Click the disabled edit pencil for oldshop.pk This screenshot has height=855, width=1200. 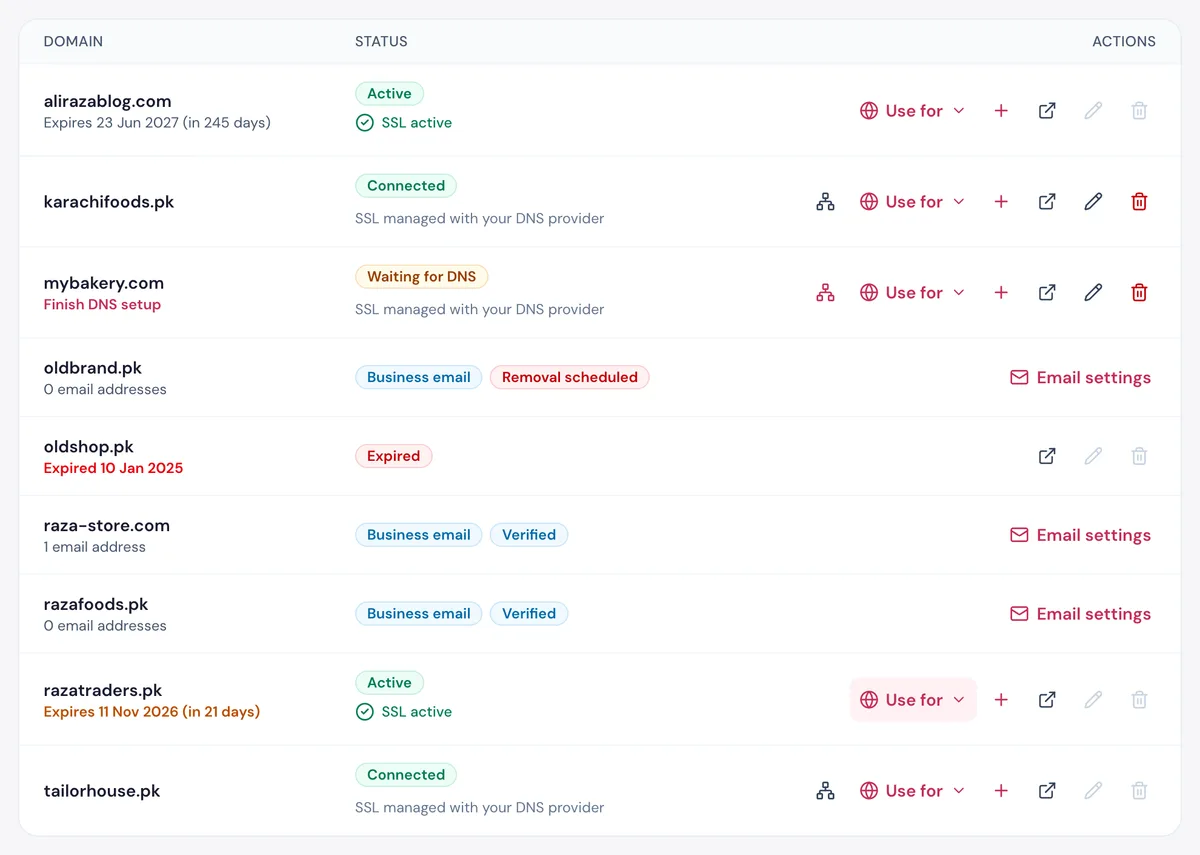click(x=1093, y=456)
